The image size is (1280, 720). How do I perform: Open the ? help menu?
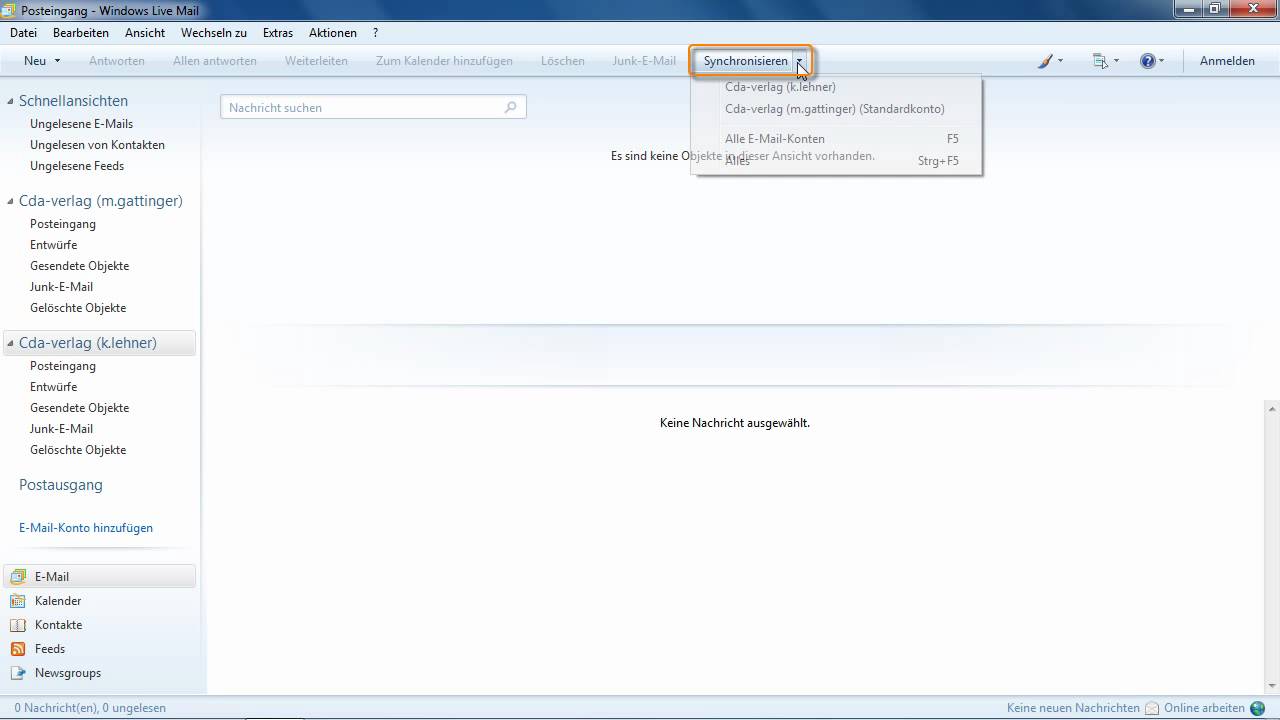(x=375, y=33)
